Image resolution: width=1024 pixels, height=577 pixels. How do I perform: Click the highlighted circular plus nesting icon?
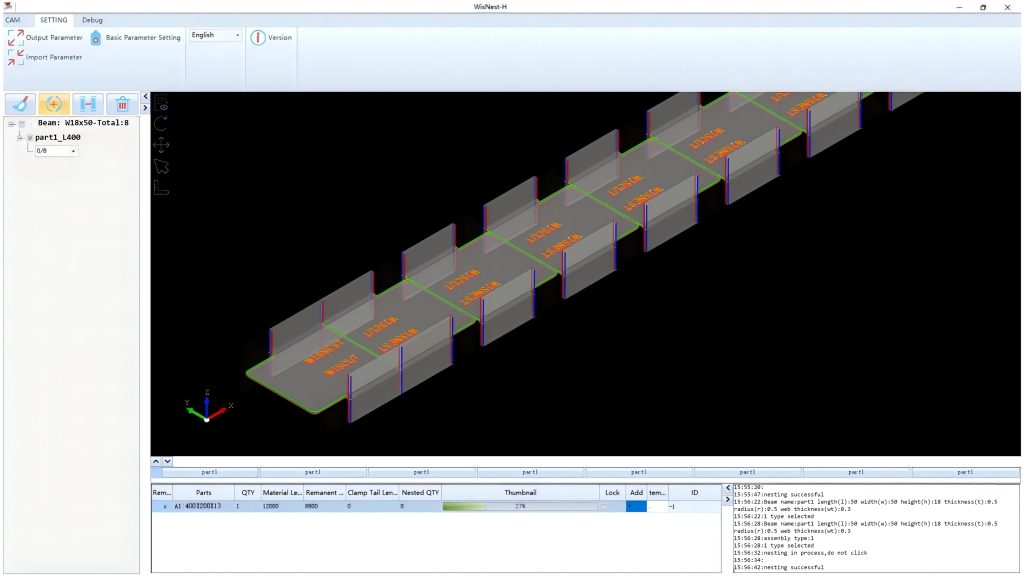(54, 104)
